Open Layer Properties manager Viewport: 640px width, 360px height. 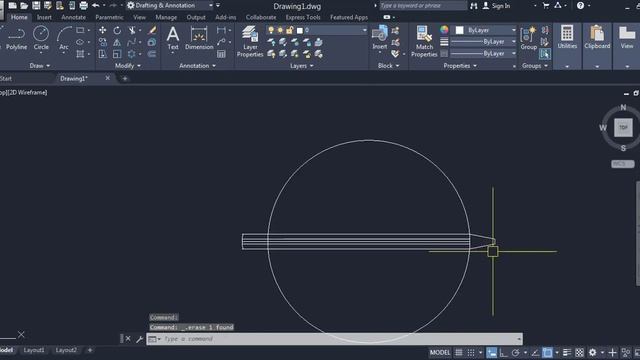click(x=250, y=41)
